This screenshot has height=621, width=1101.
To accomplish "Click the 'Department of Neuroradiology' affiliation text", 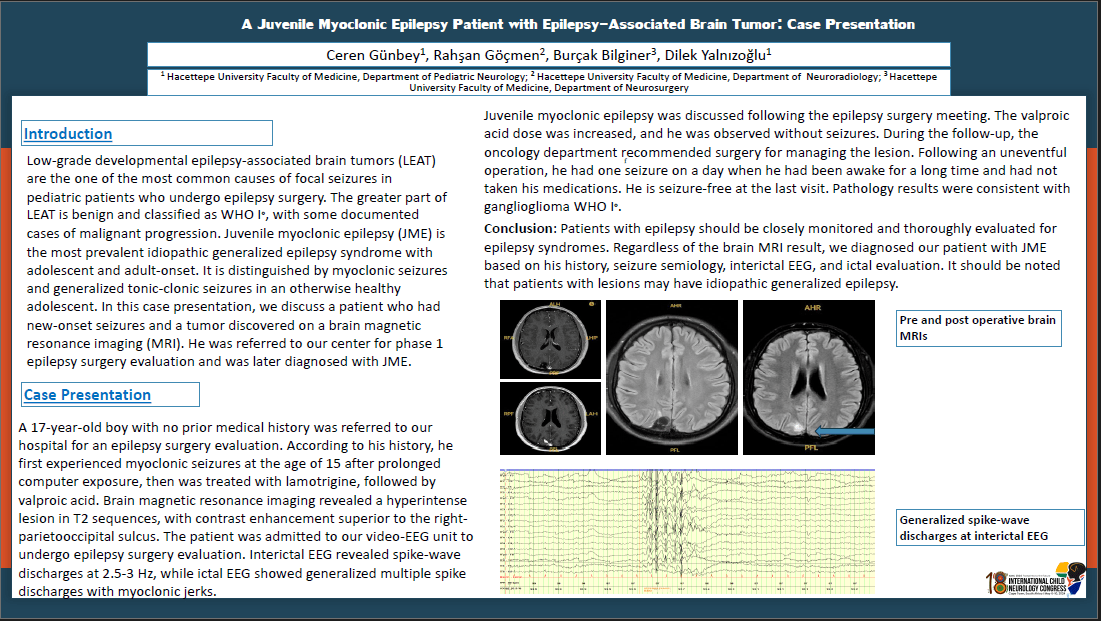I will (x=806, y=77).
